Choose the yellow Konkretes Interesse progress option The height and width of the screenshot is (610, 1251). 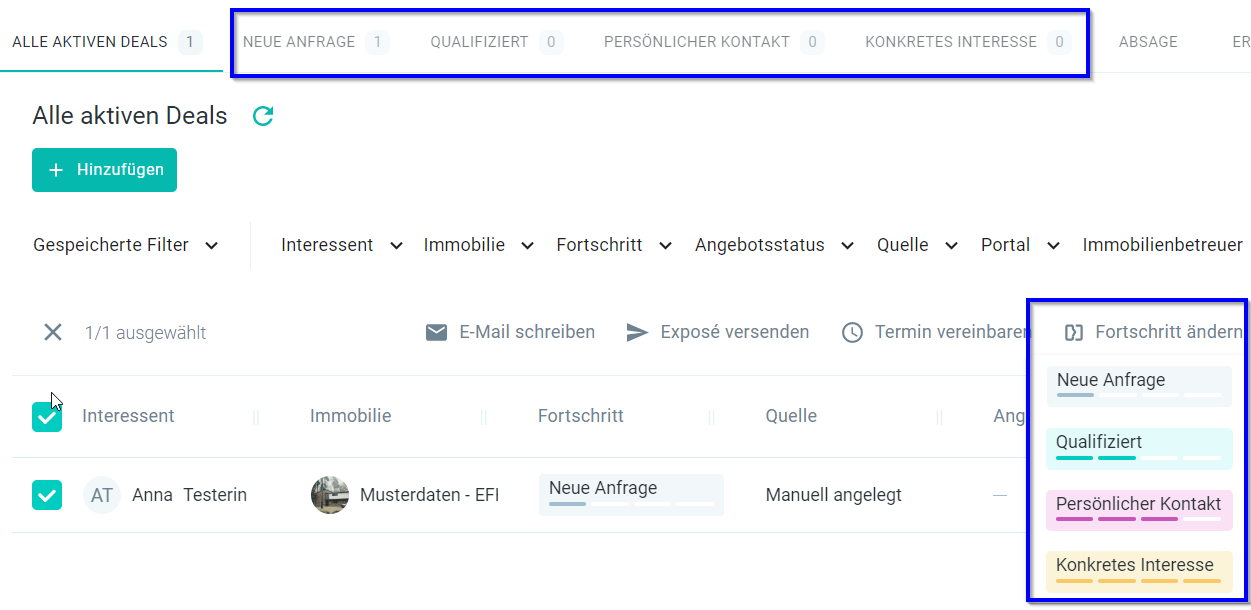[1139, 570]
